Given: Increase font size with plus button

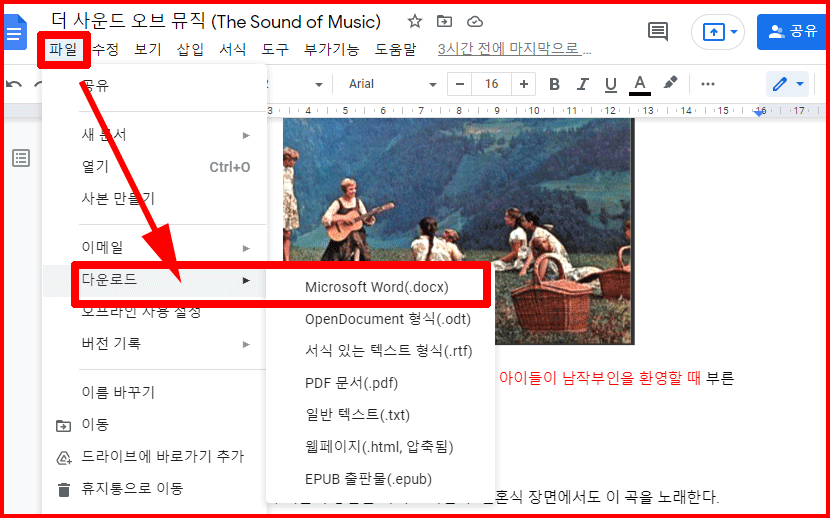Looking at the screenshot, I should [524, 84].
